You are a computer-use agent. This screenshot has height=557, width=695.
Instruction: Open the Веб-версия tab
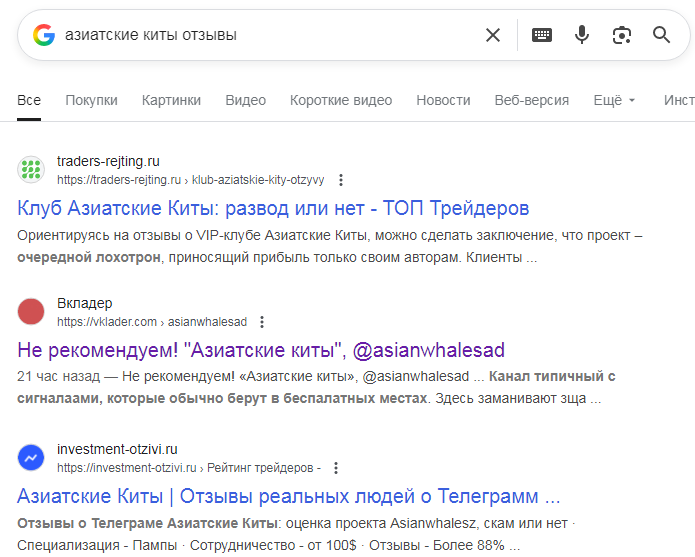click(x=531, y=100)
